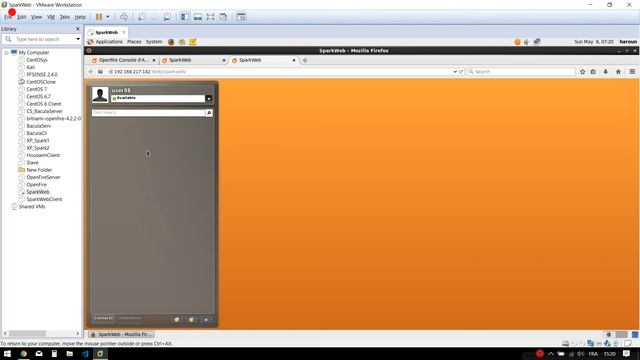Go to the Firefox home page
The height and width of the screenshot is (360, 640).
pyautogui.click(x=618, y=72)
